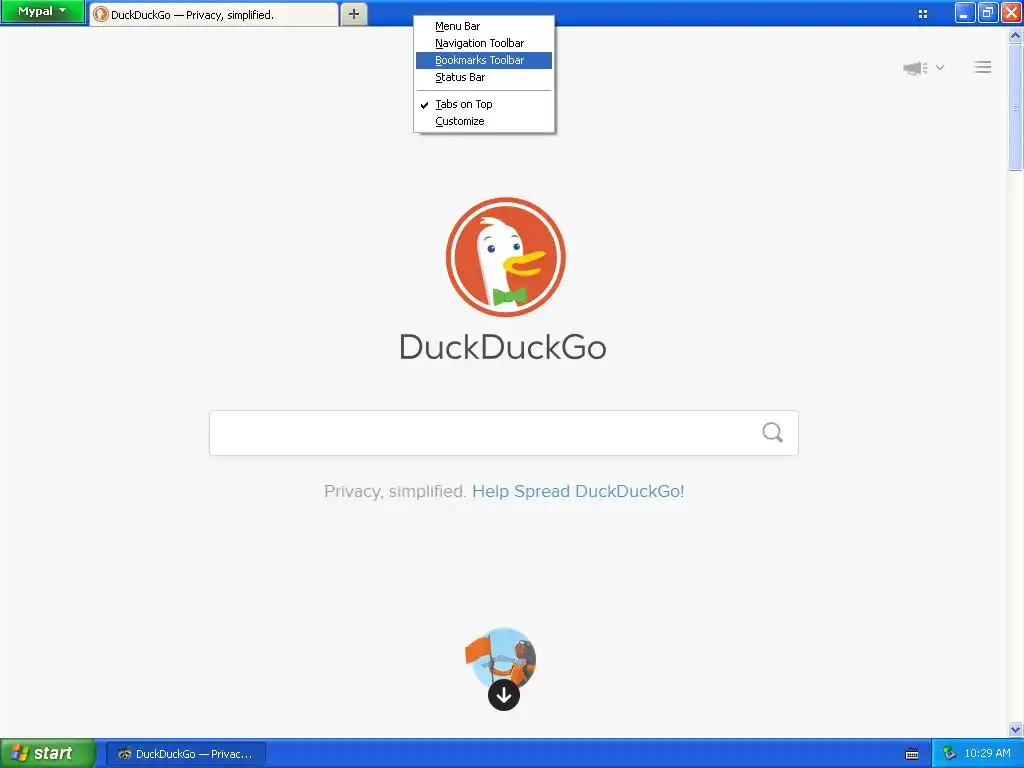Click the page scrollbar down arrow
This screenshot has height=768, width=1024.
[1015, 729]
